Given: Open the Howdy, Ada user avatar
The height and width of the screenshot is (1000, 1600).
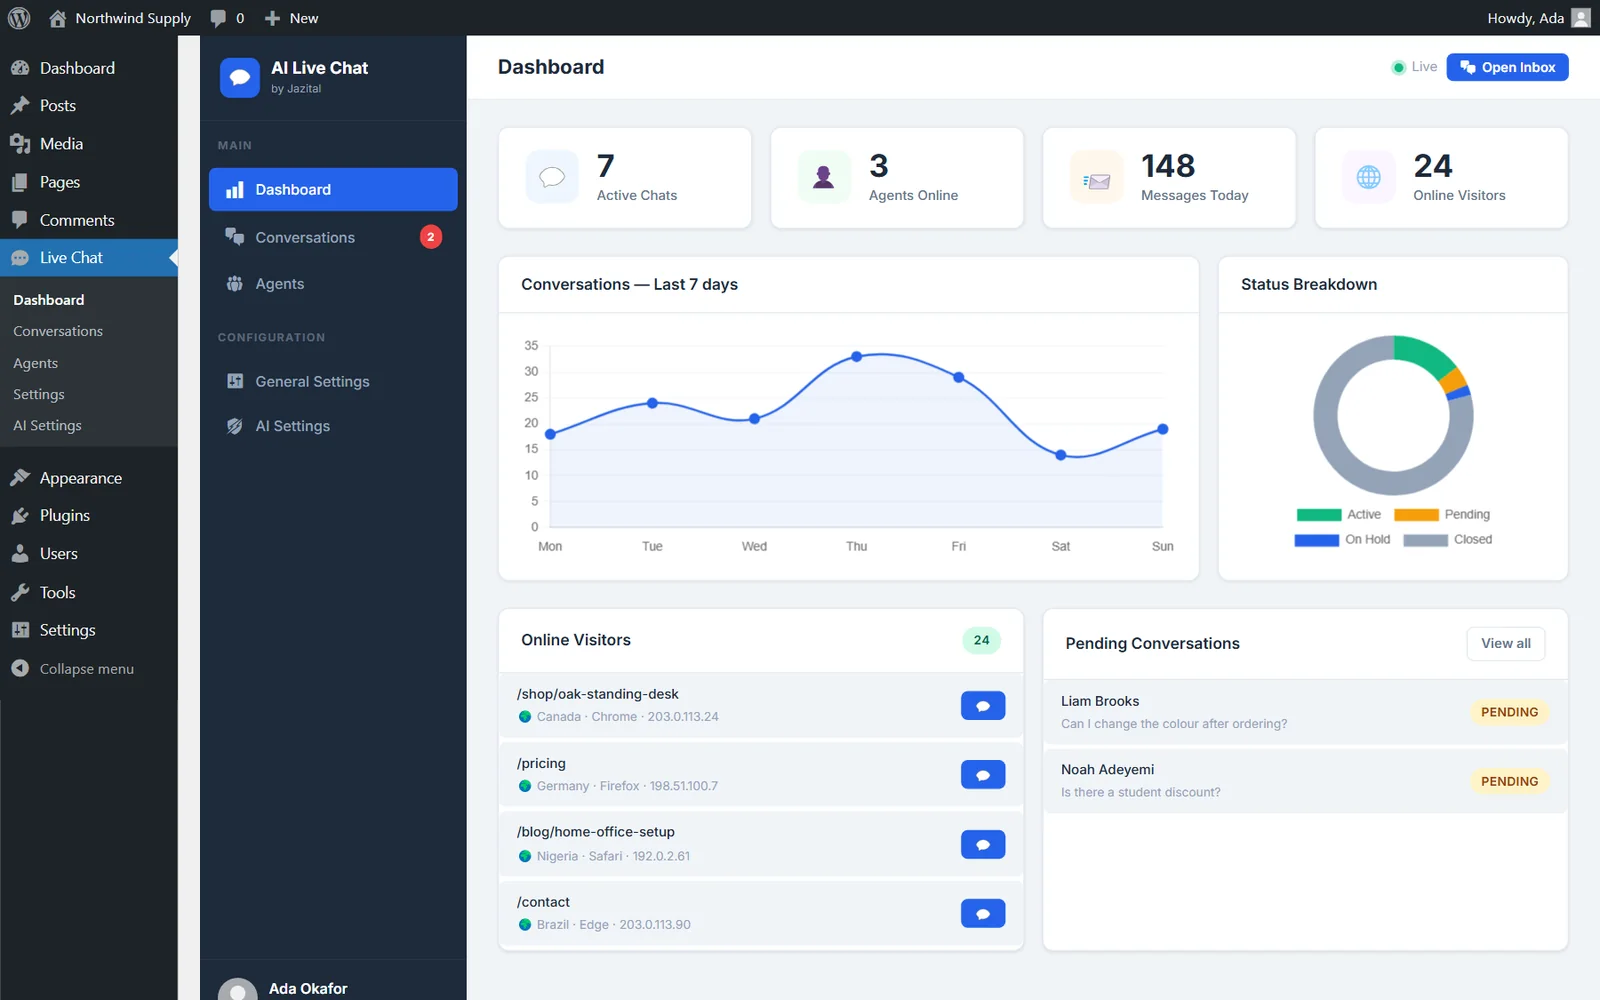Looking at the screenshot, I should point(1581,18).
